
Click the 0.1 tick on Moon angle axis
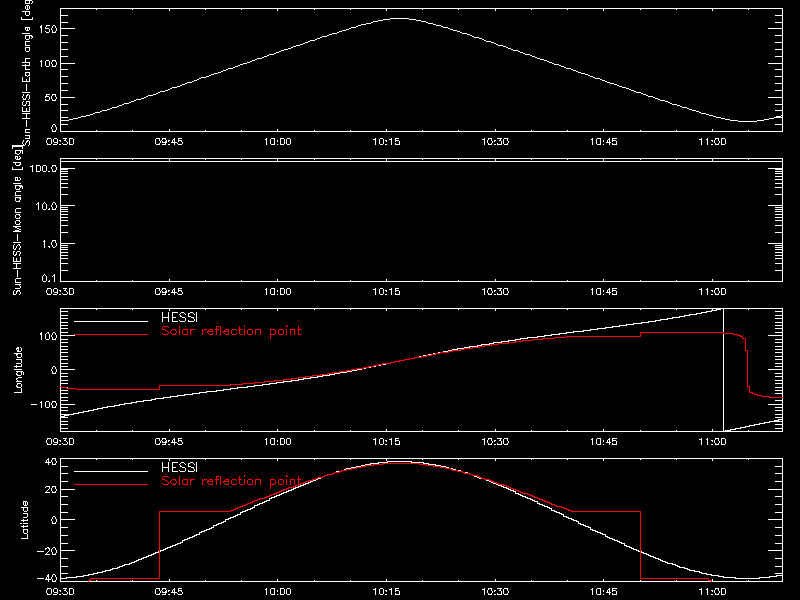coord(49,278)
